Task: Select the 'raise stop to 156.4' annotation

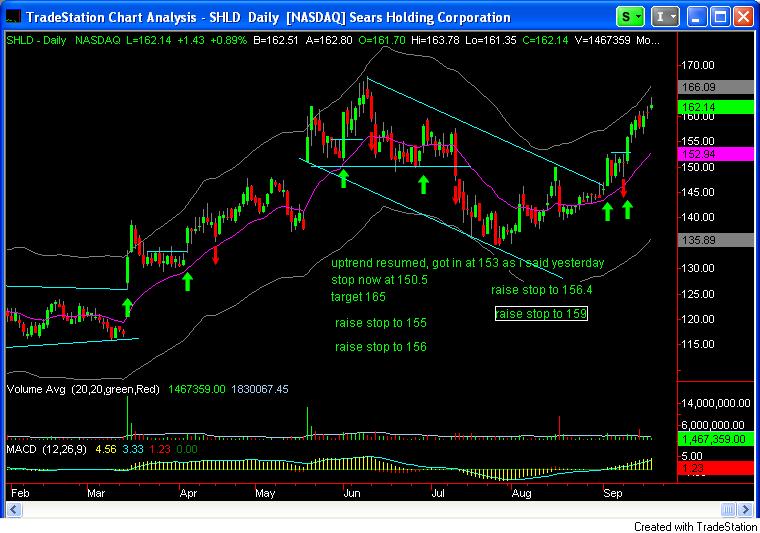Action: pyautogui.click(x=541, y=290)
